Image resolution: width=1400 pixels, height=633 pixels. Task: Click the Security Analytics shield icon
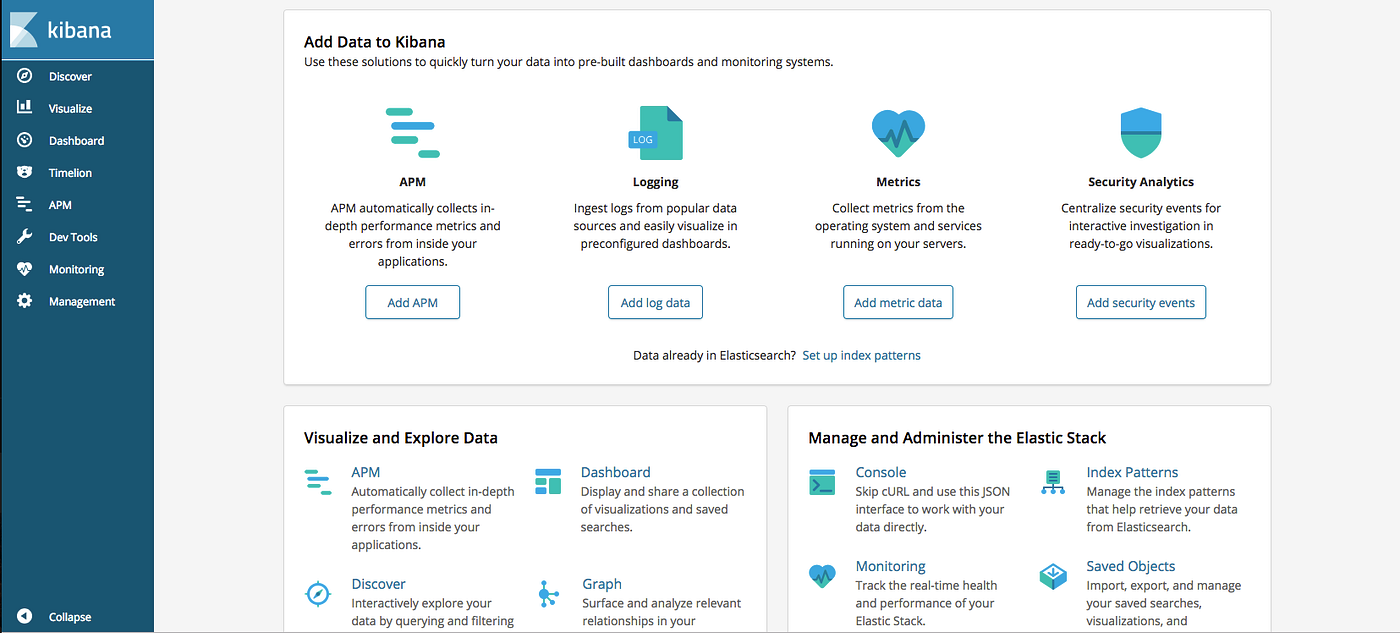[x=1140, y=131]
